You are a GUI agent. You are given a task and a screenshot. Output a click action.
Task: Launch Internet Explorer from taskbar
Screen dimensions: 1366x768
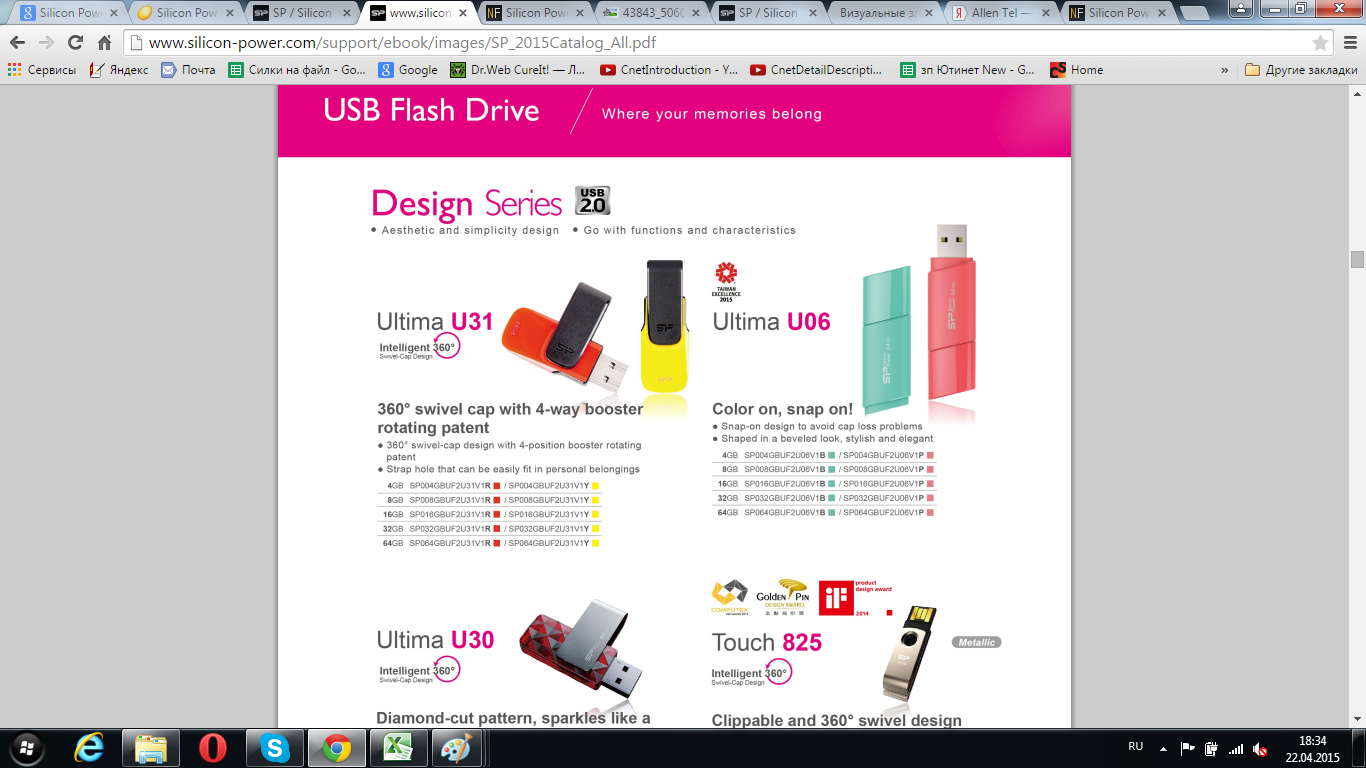point(90,748)
